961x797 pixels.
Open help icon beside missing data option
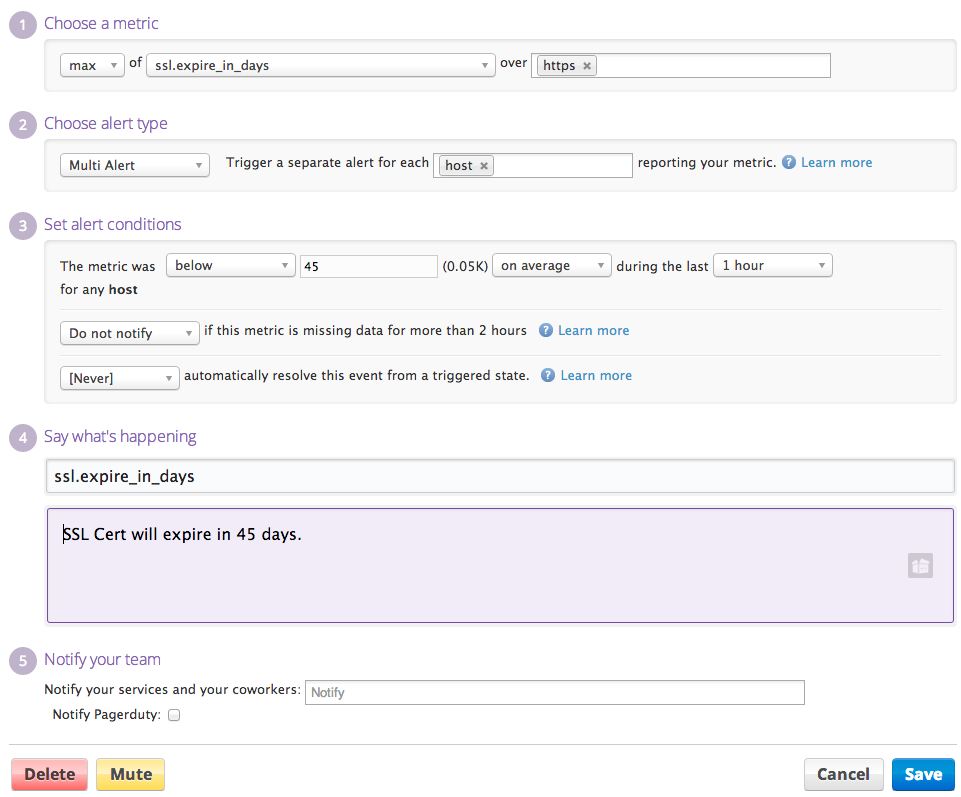coord(545,330)
